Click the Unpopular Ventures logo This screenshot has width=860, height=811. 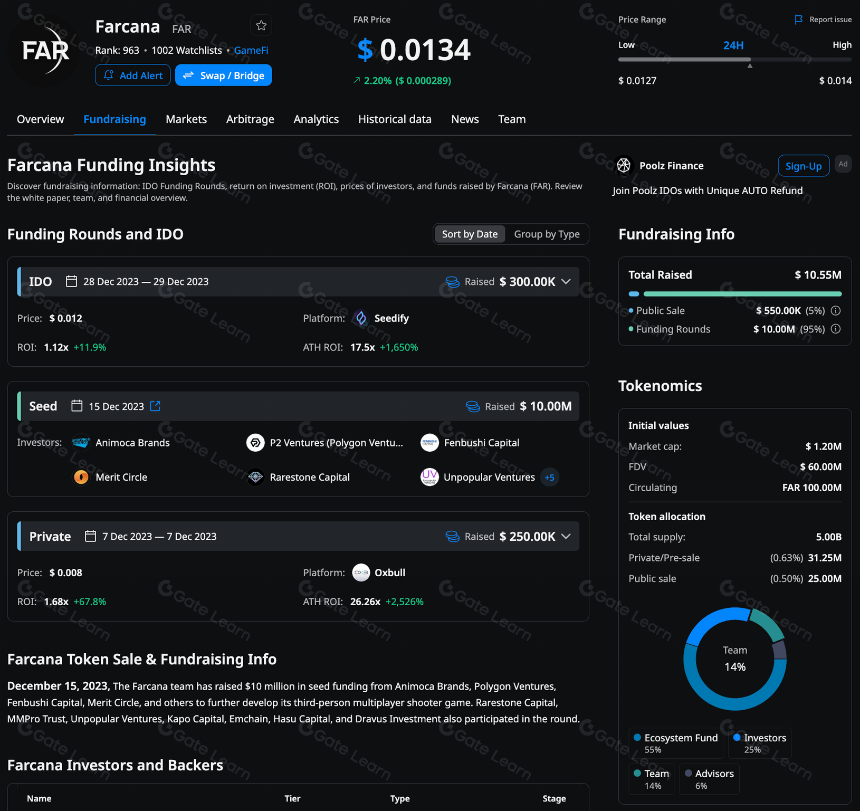429,477
